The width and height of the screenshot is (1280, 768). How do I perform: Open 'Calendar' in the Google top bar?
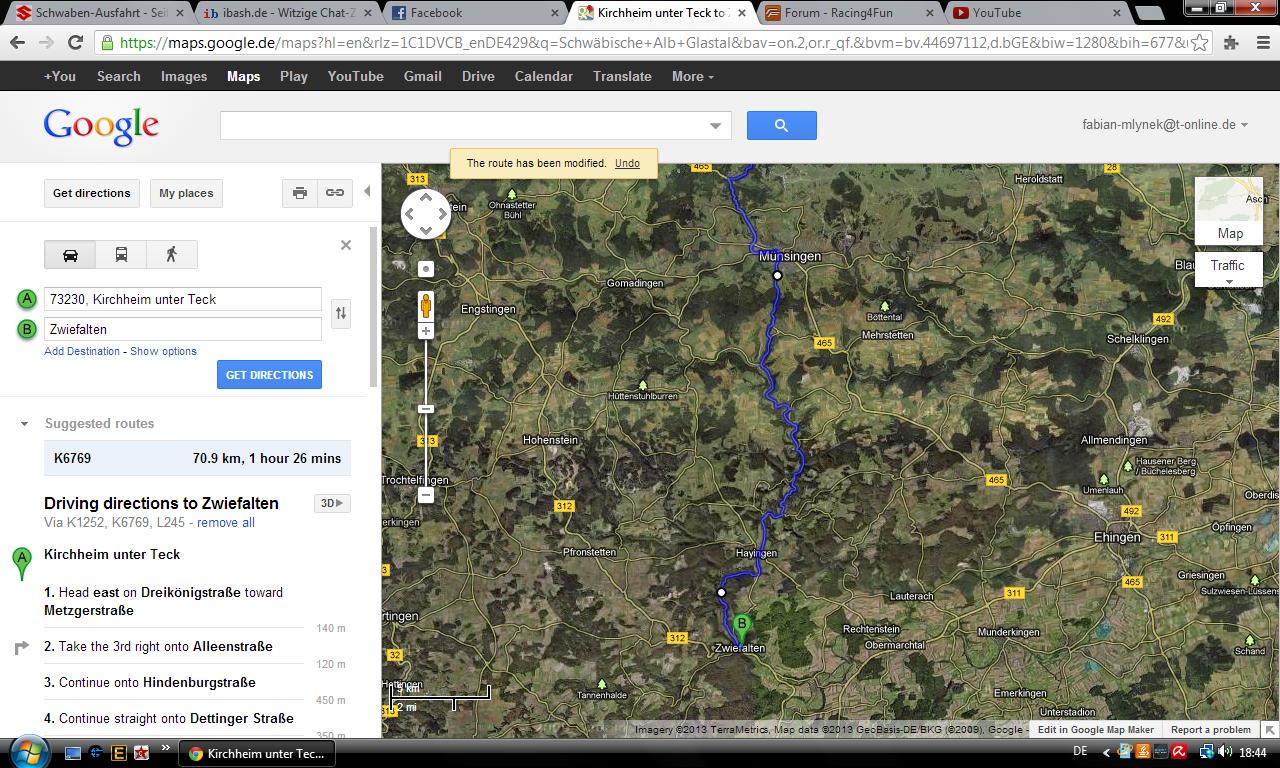click(543, 76)
